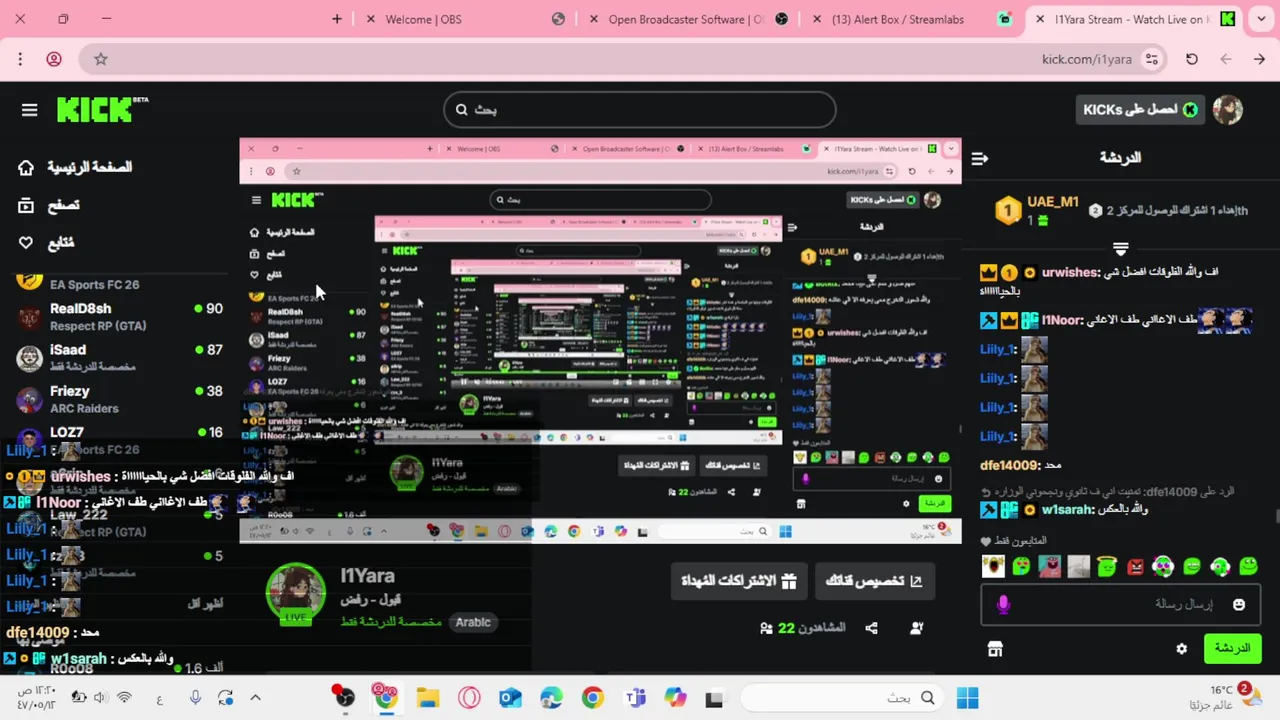1280x720 pixels.
Task: Click the 'احصل على KICKs' button
Action: point(1140,110)
